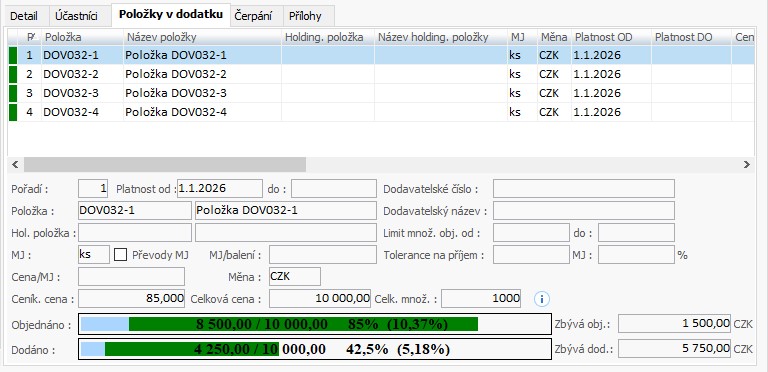This screenshot has height=372, width=768.
Task: Click the Ceník. cena field
Action: point(131,299)
